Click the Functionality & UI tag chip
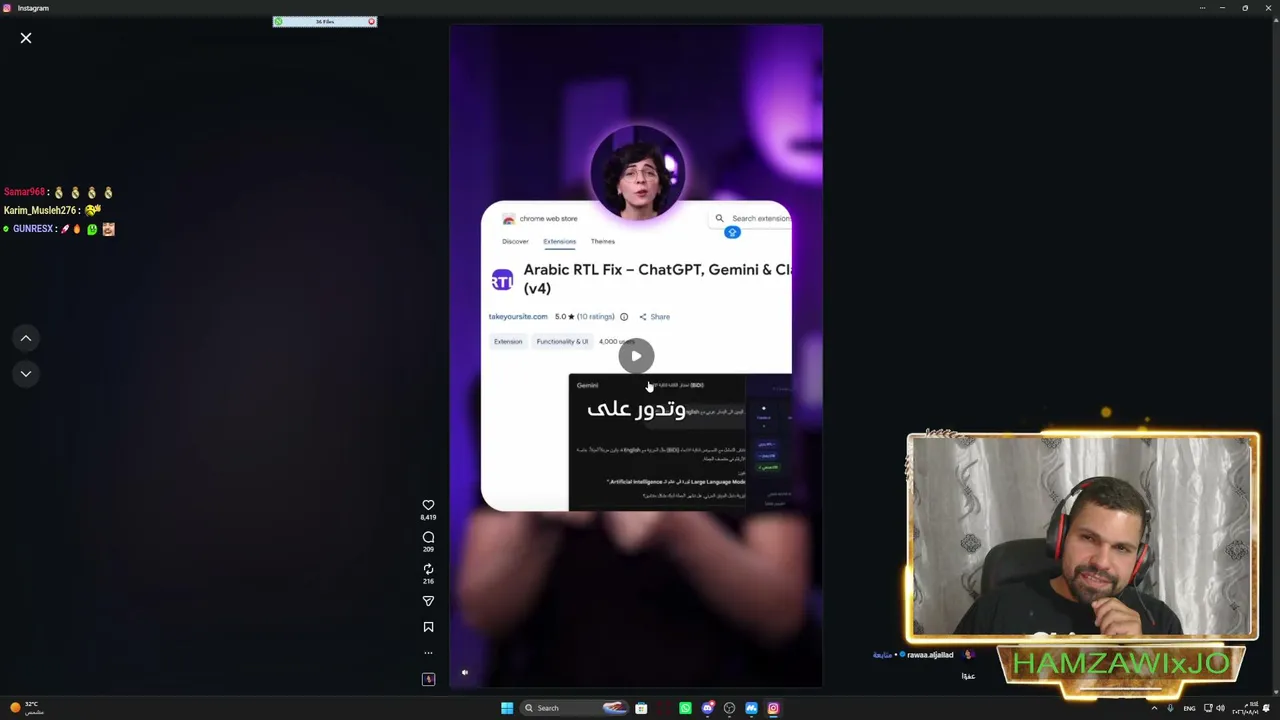The height and width of the screenshot is (720, 1280). coord(562,342)
